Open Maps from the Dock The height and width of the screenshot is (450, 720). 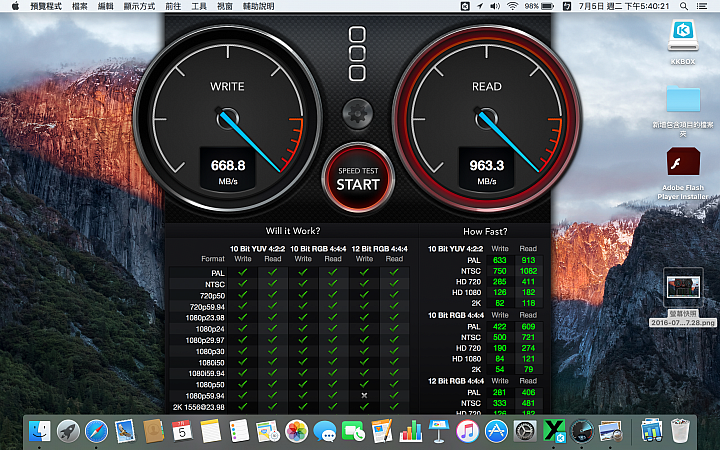click(x=268, y=431)
